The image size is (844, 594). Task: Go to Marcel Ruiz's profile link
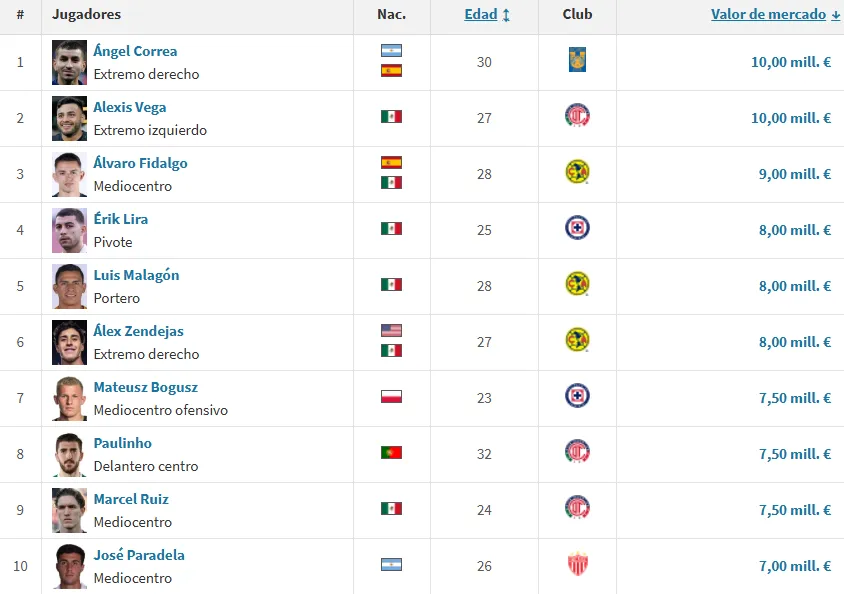[x=131, y=499]
